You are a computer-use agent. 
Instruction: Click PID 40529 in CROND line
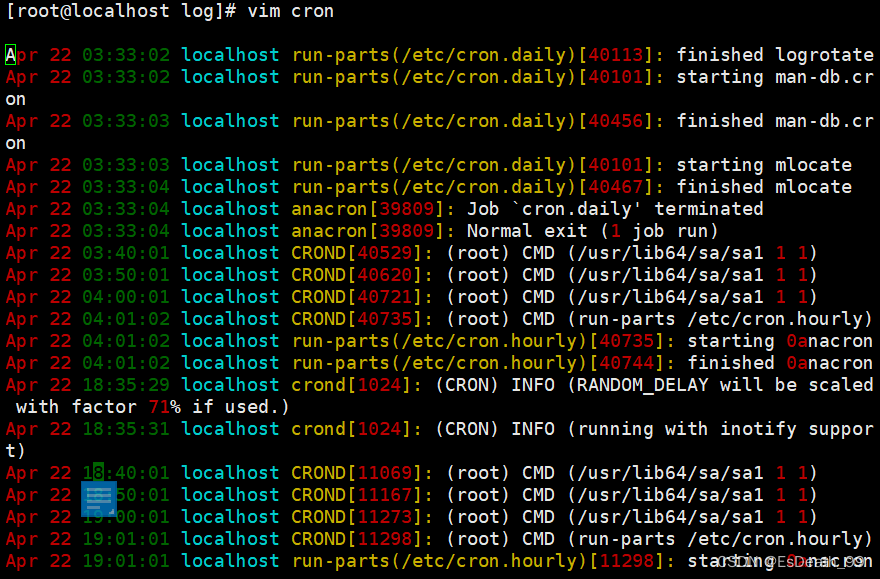(x=385, y=253)
